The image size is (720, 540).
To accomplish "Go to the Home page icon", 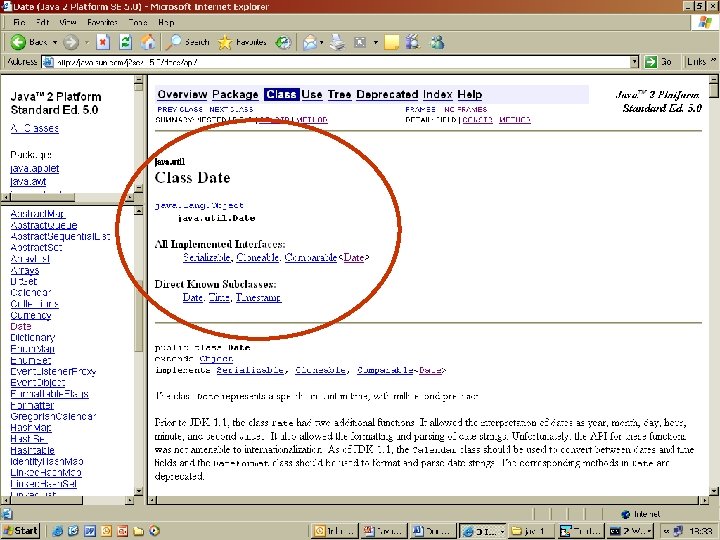I will point(148,42).
